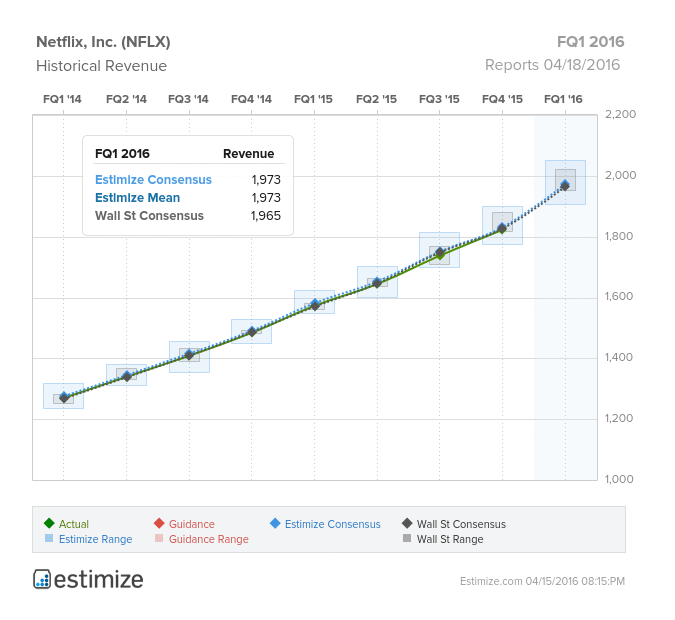675x620 pixels.
Task: Click the Revenue column header in tooltip
Action: pyautogui.click(x=248, y=154)
